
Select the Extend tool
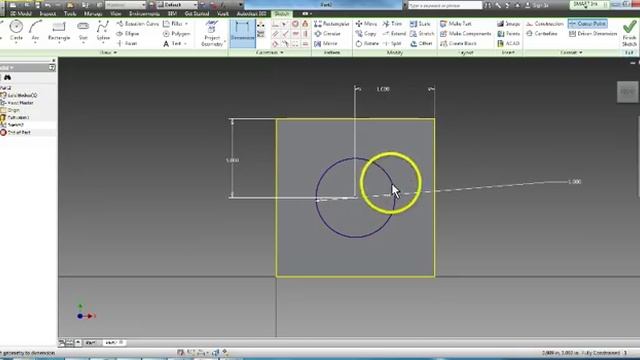click(x=394, y=33)
